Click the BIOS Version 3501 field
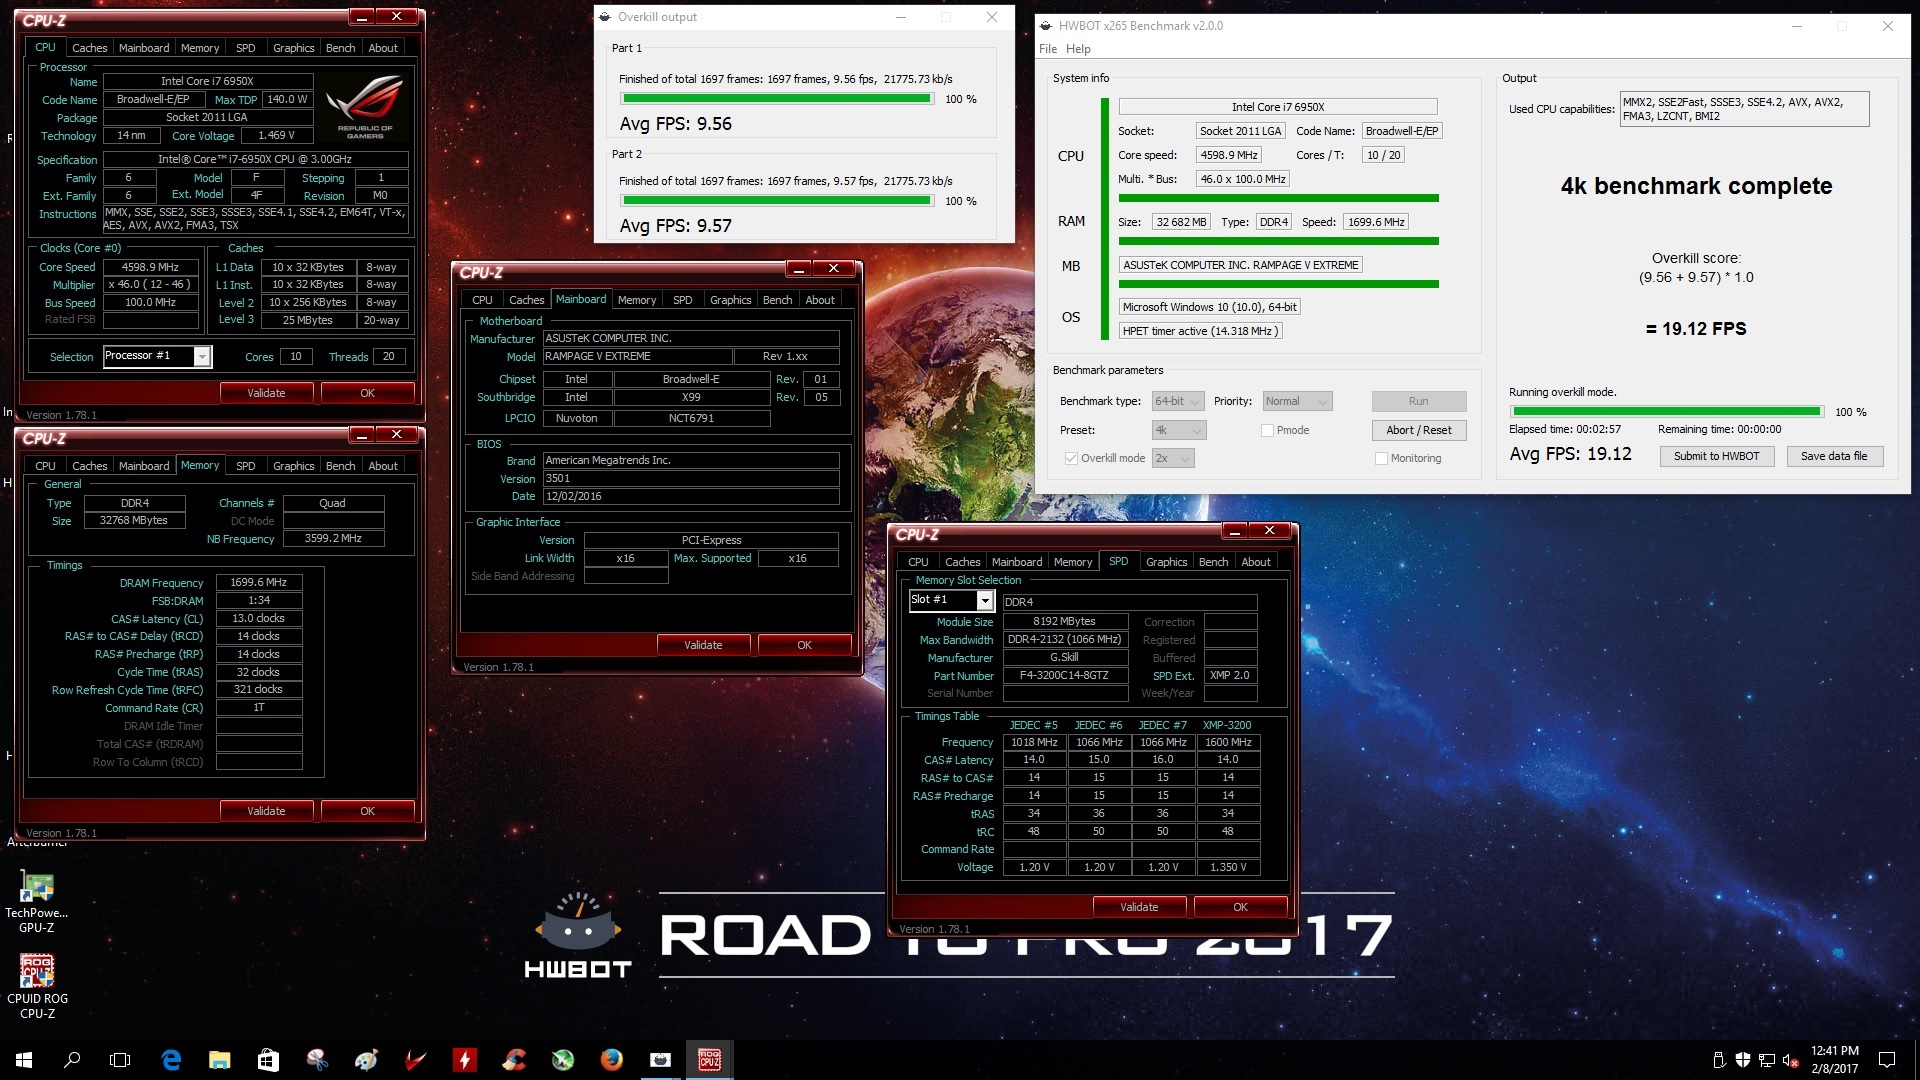This screenshot has width=1920, height=1080. (691, 478)
